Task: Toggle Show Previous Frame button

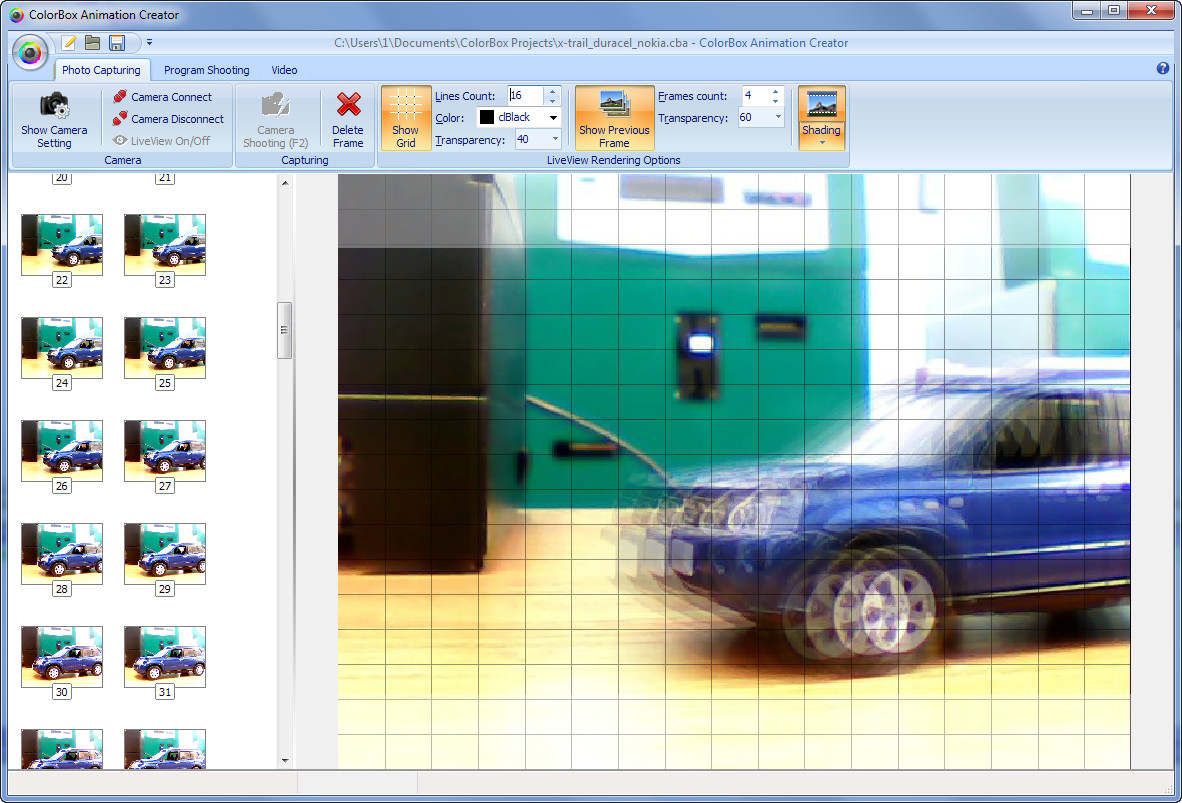Action: [614, 118]
